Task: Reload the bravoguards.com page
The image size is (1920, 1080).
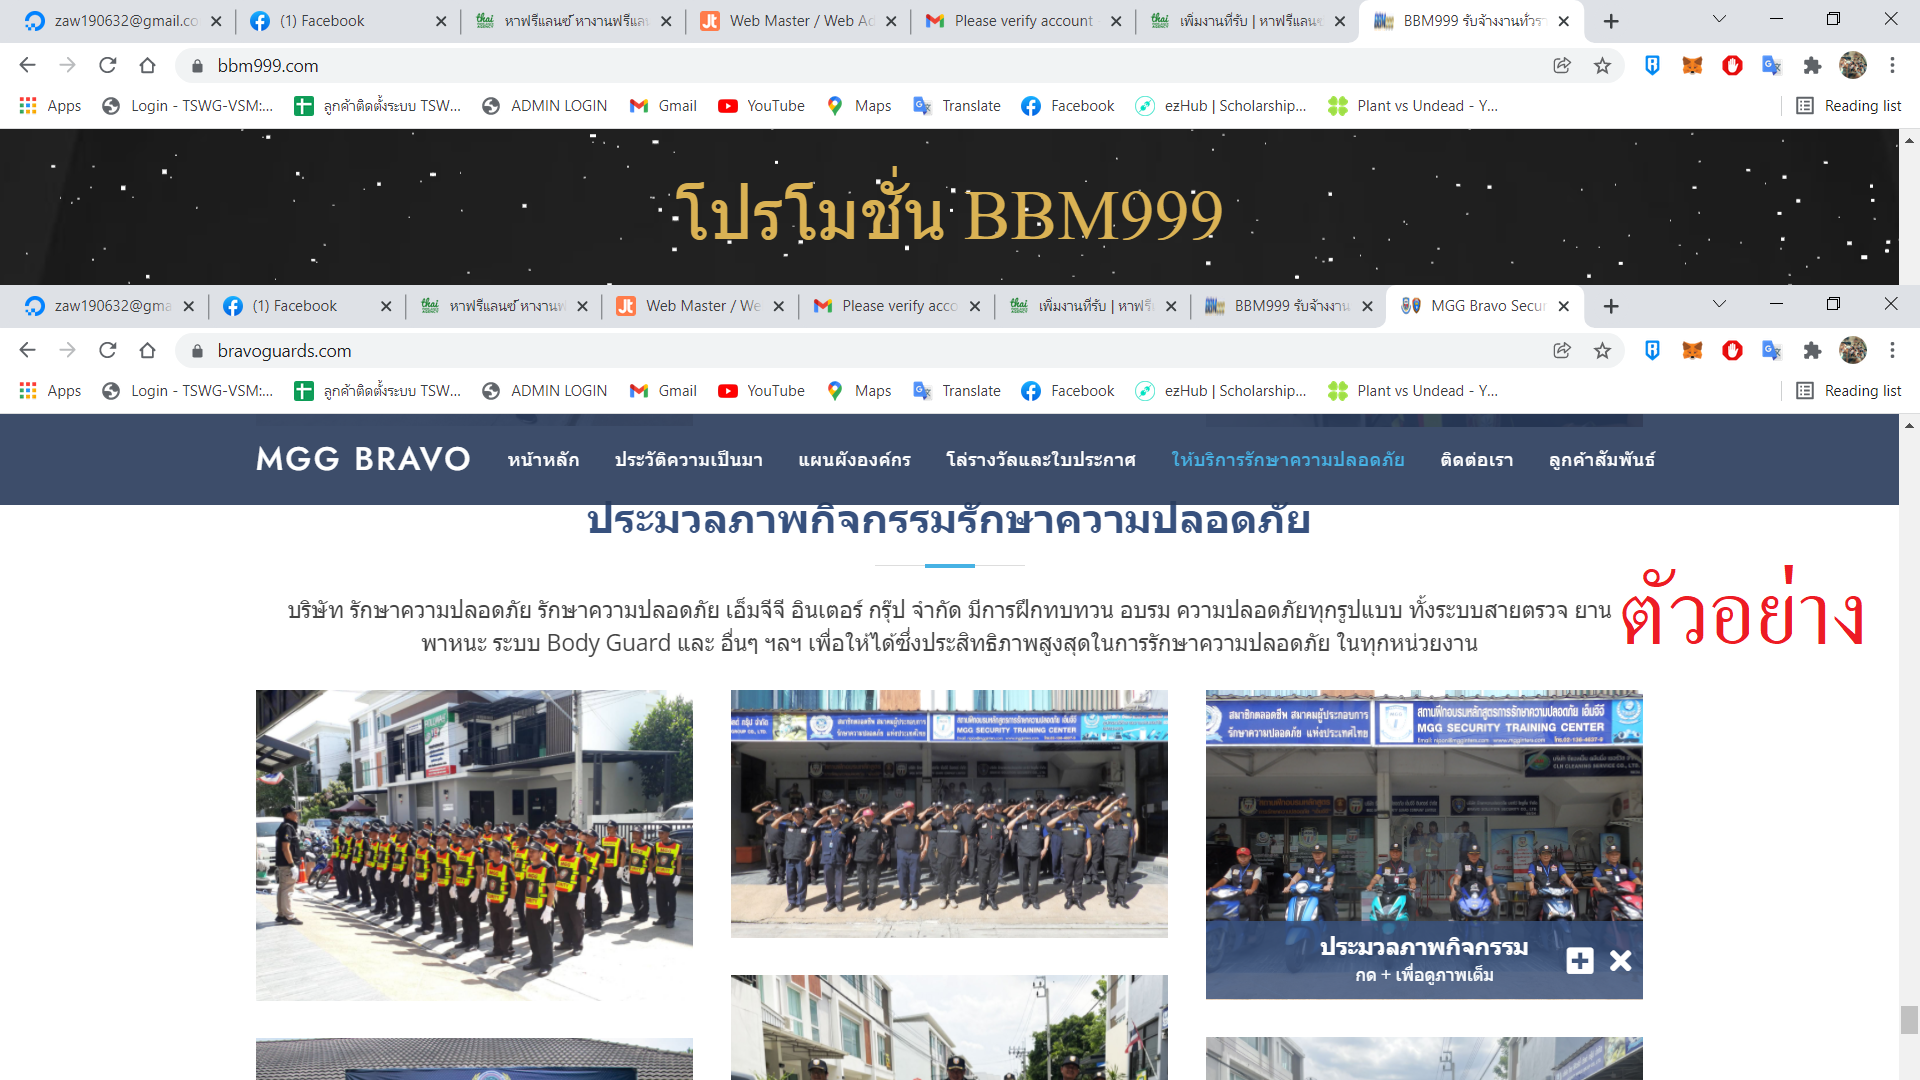Action: [107, 350]
